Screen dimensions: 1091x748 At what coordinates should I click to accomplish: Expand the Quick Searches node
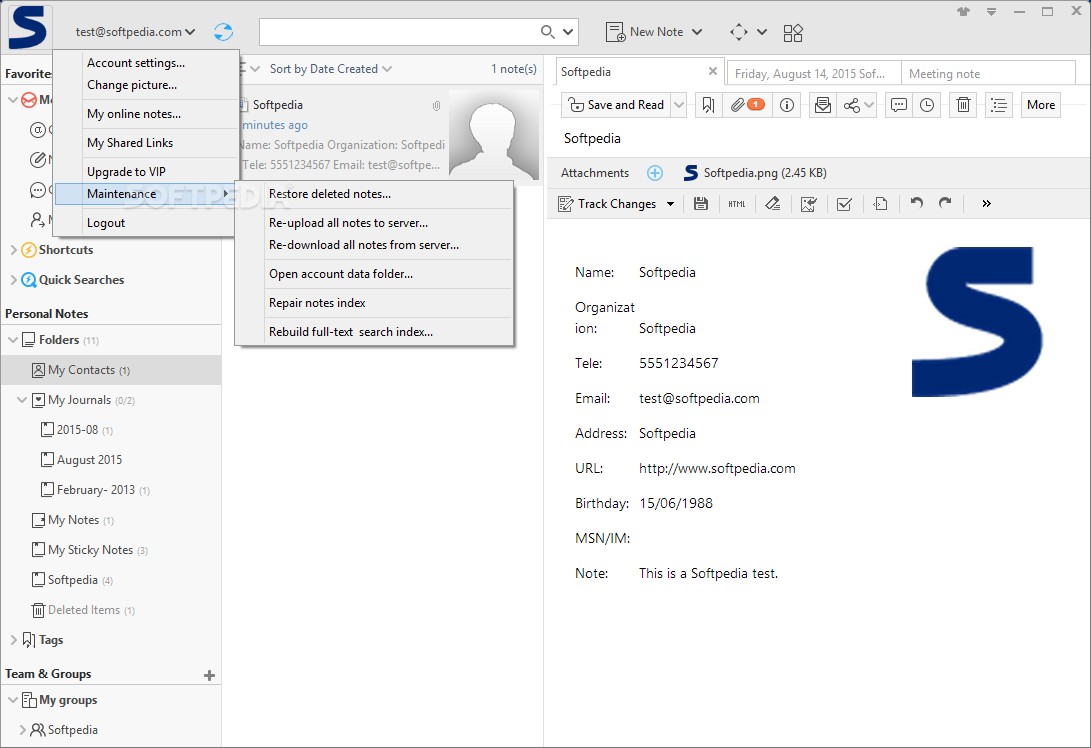pyautogui.click(x=13, y=280)
